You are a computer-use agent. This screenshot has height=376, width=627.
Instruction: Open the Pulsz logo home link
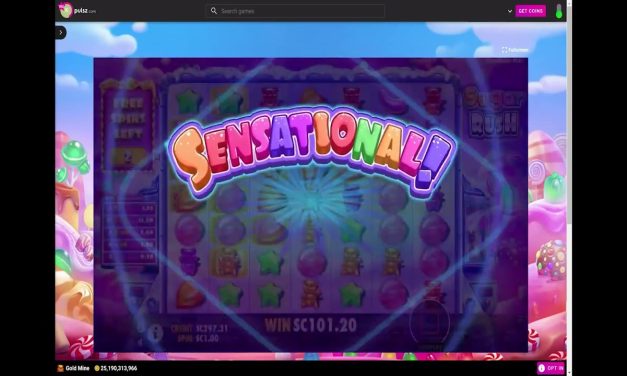click(x=77, y=10)
